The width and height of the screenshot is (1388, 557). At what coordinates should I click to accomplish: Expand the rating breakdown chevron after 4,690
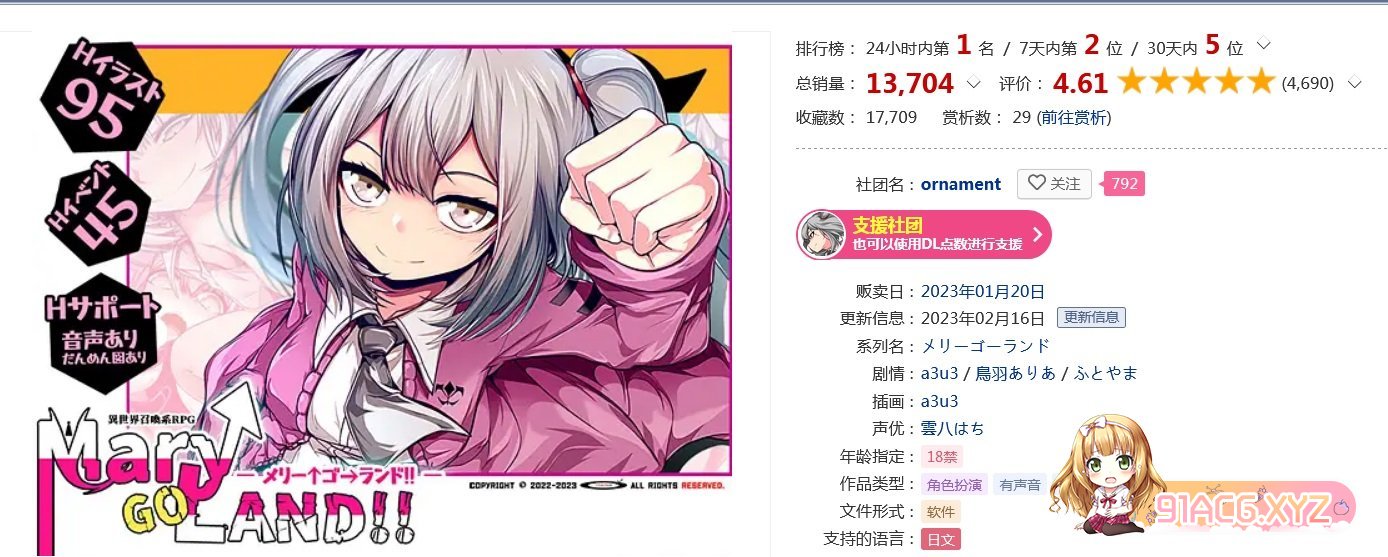(1355, 84)
